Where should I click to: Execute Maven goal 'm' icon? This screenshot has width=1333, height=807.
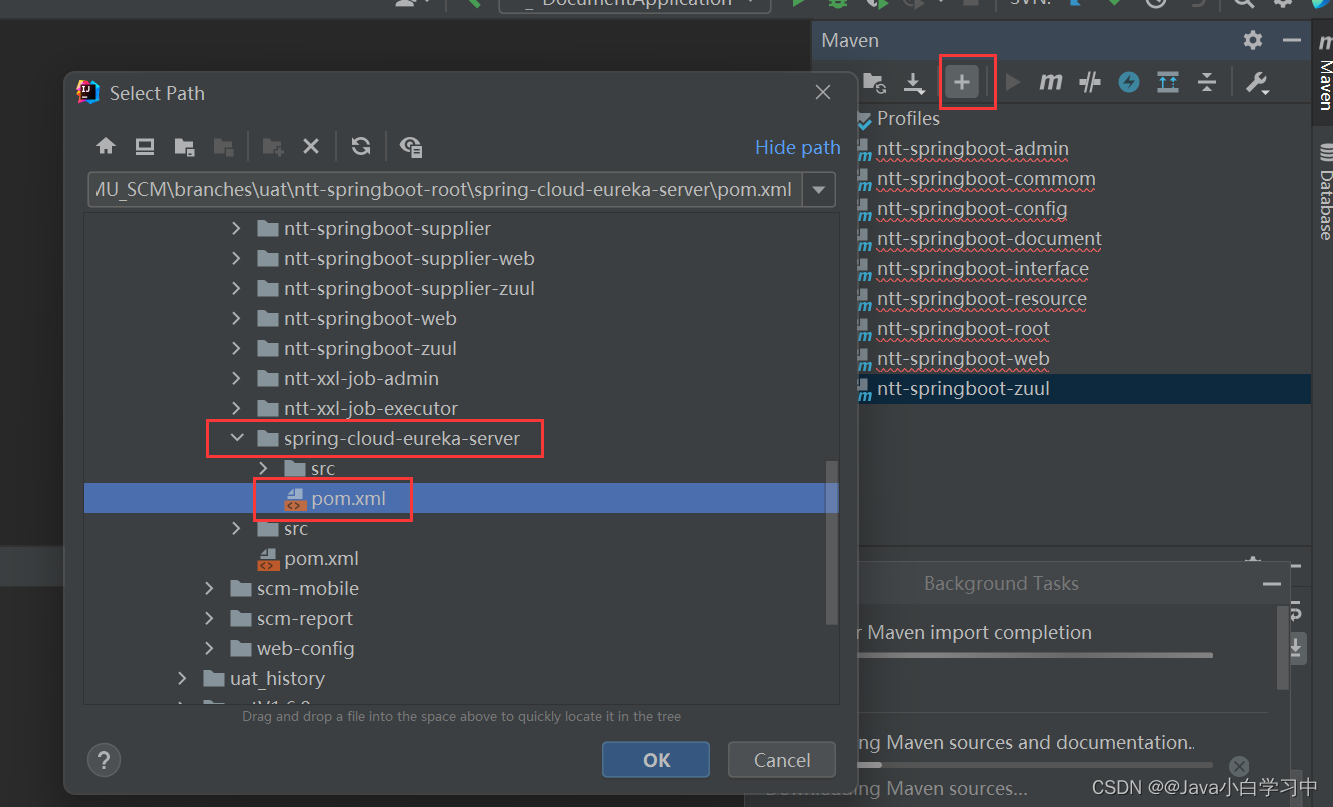(1050, 82)
